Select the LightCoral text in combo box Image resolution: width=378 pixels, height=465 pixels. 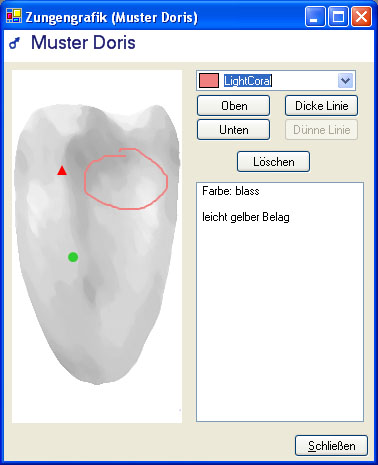point(248,81)
